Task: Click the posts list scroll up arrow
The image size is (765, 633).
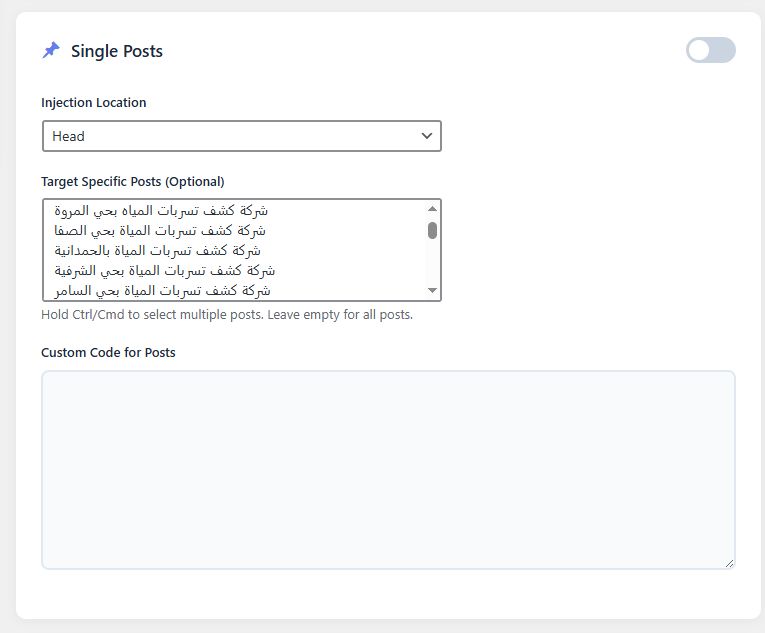Action: point(433,209)
